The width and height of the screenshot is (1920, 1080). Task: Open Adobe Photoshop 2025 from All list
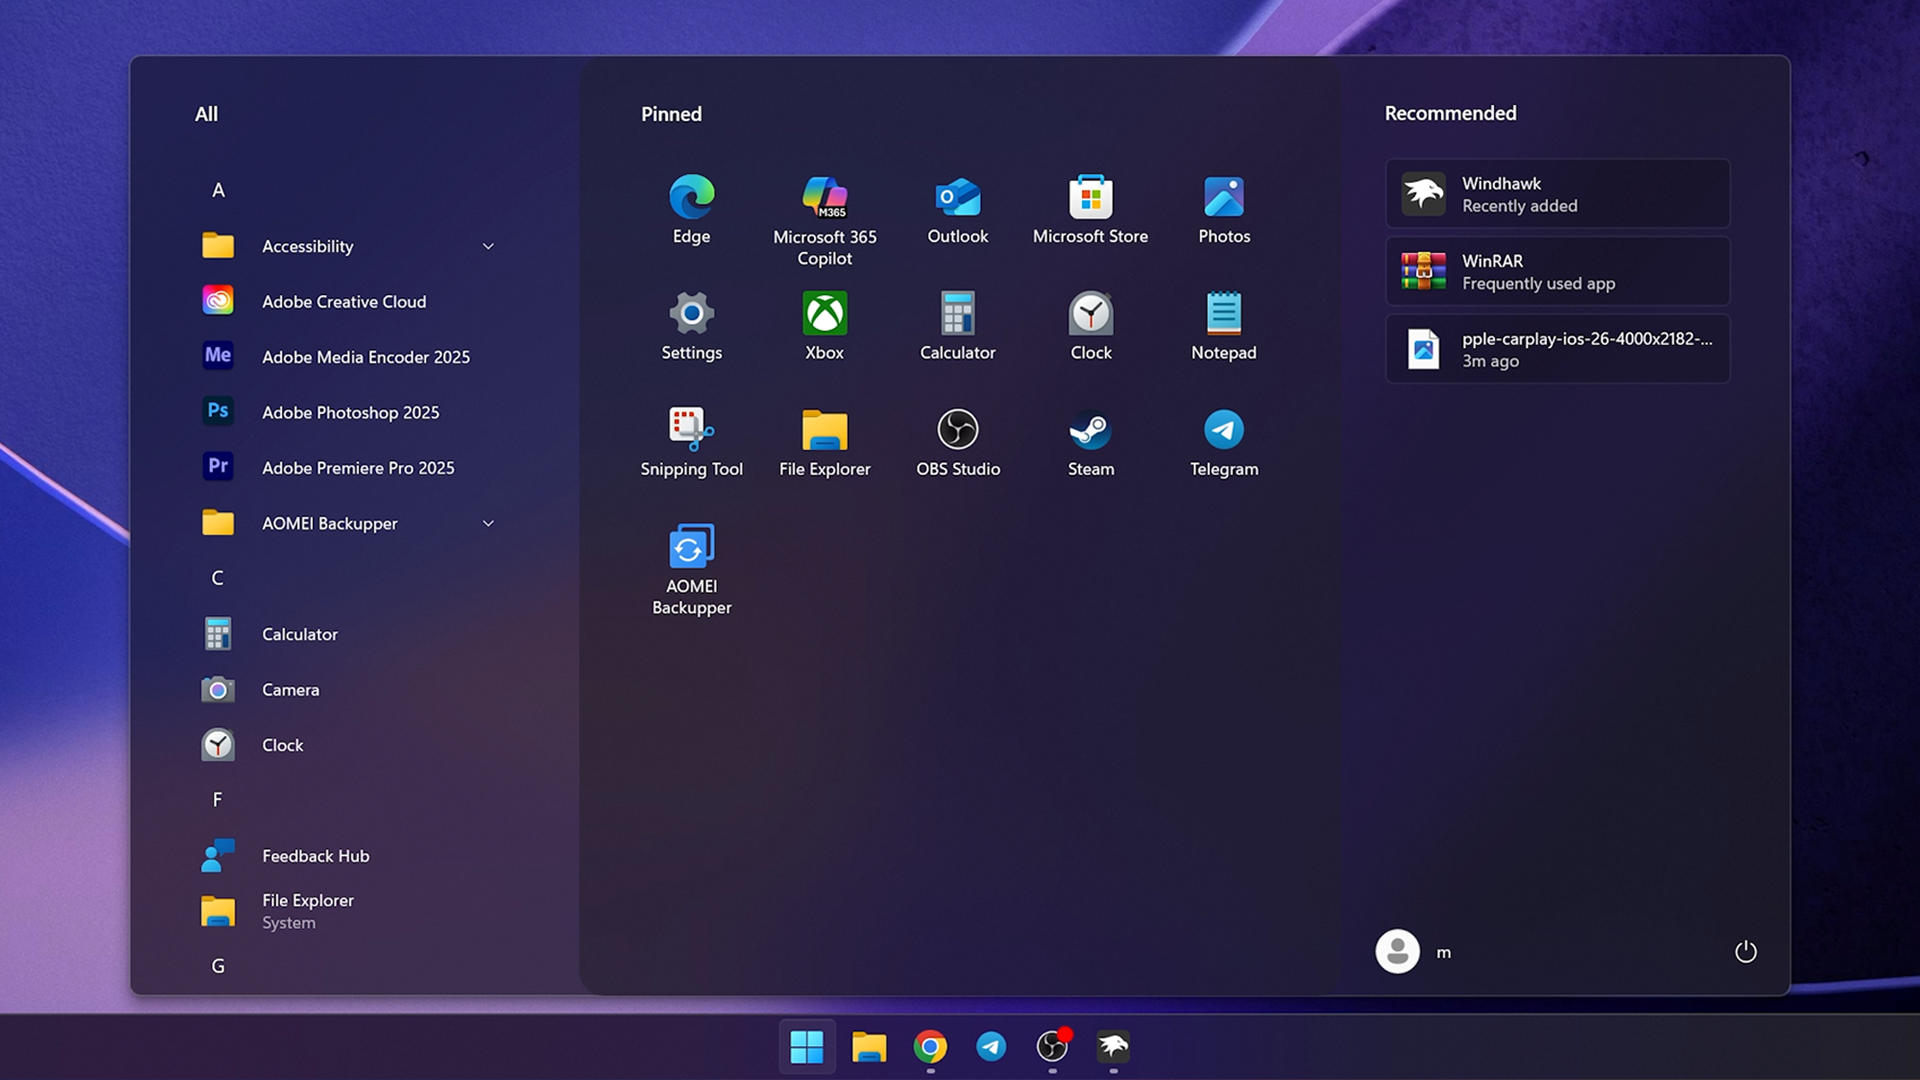tap(350, 412)
